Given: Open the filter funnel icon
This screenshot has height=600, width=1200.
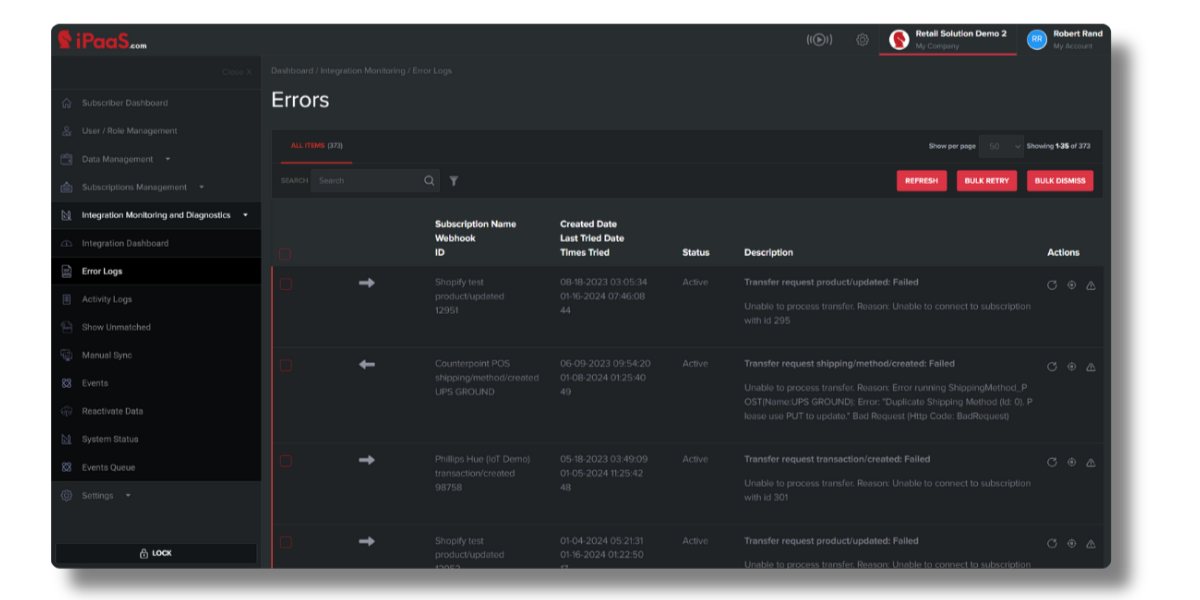Looking at the screenshot, I should (454, 181).
